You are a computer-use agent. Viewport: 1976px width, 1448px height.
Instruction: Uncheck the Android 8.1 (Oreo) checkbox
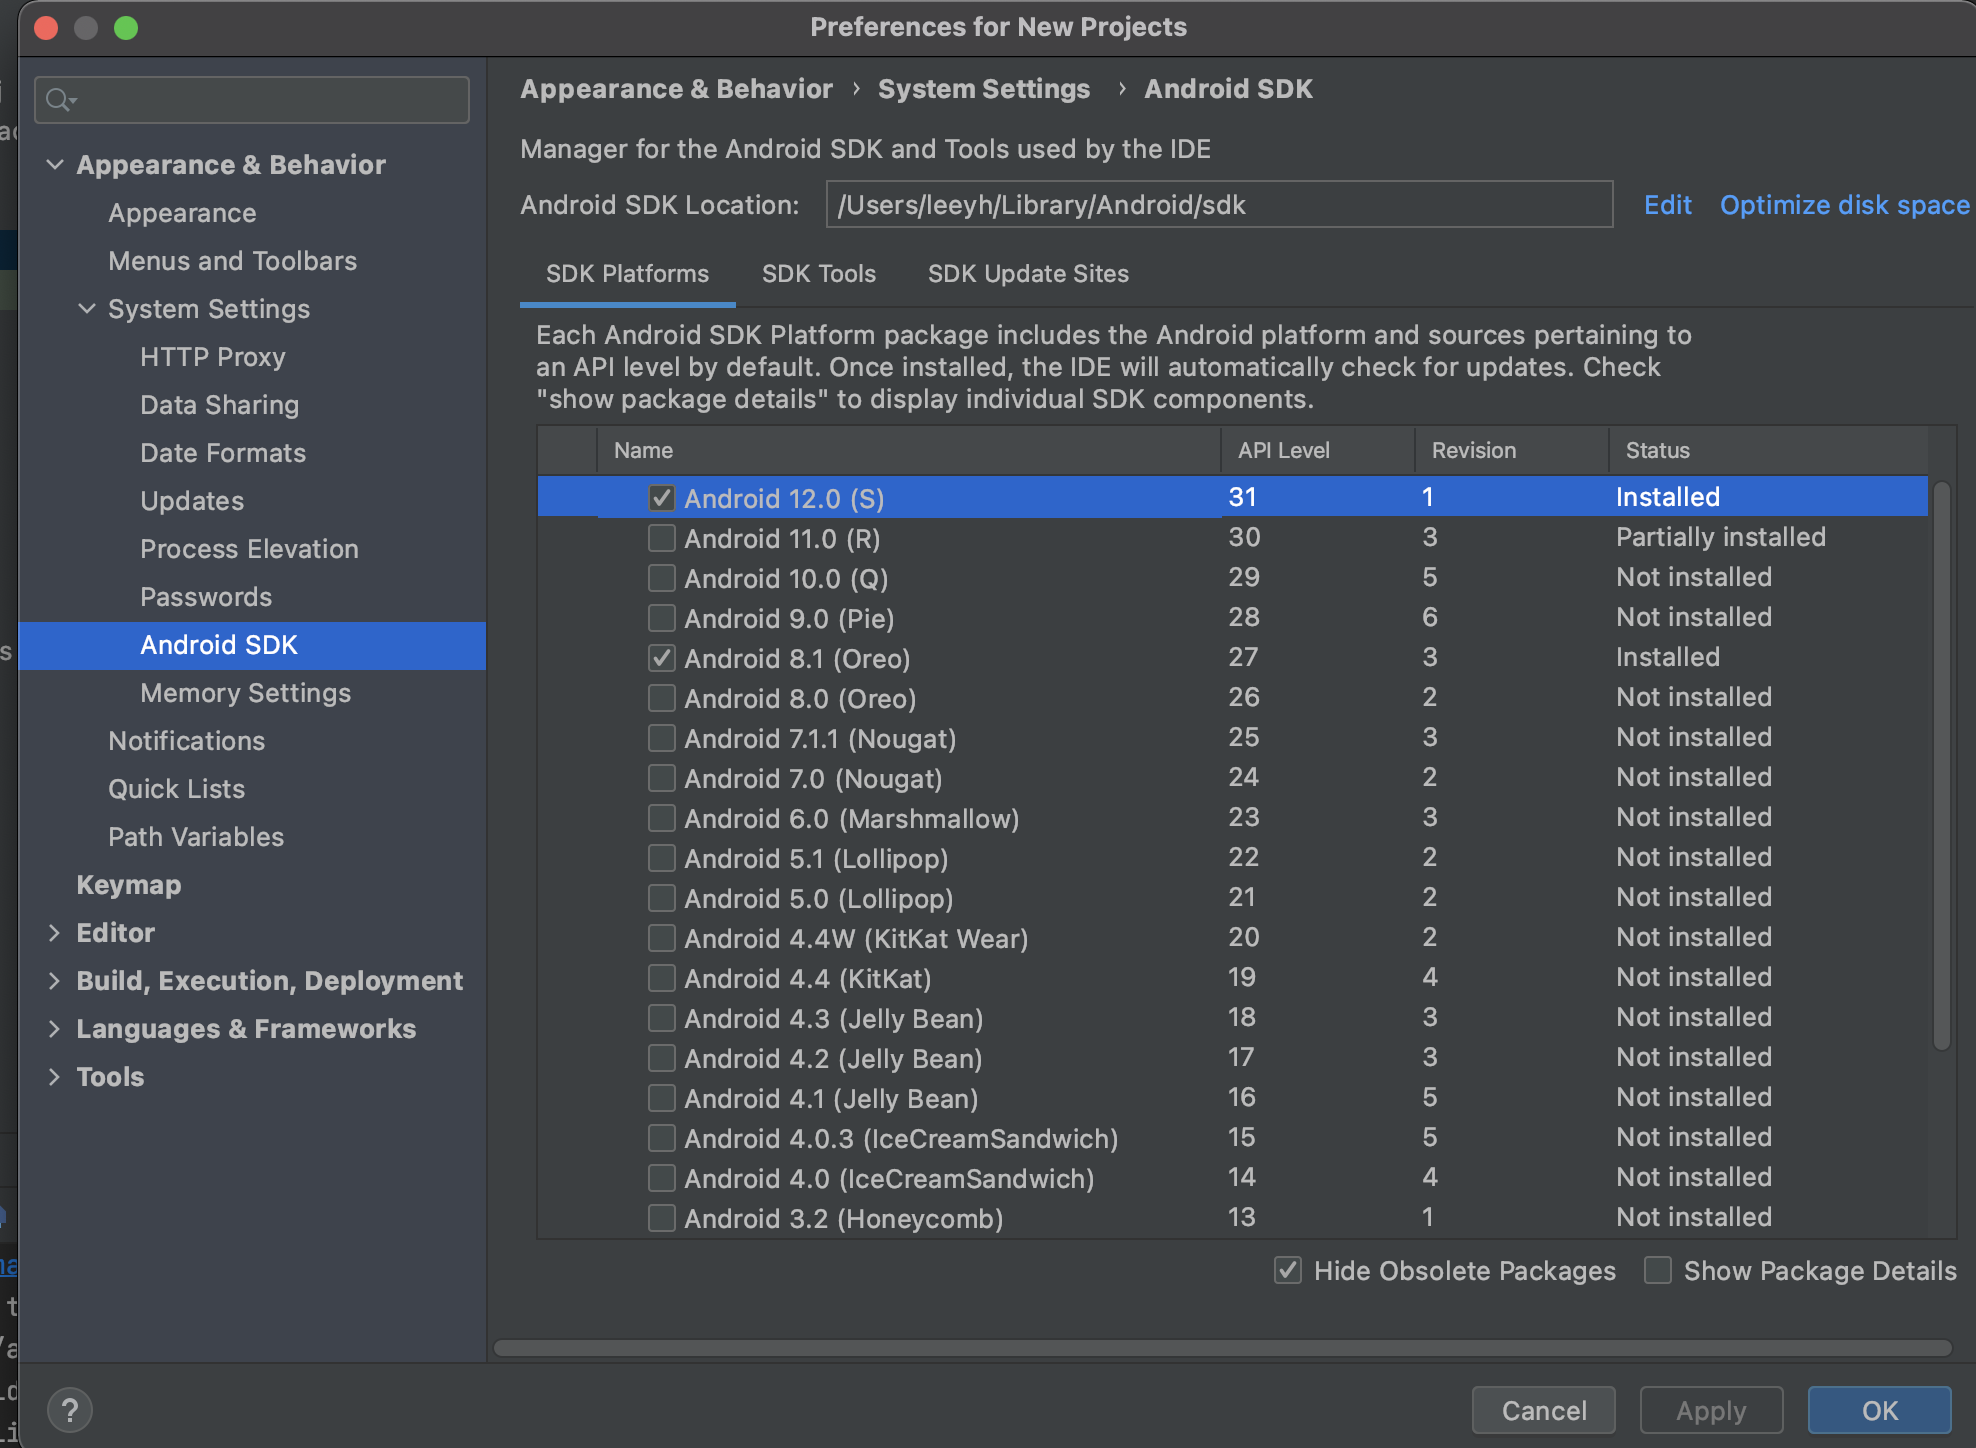661,658
